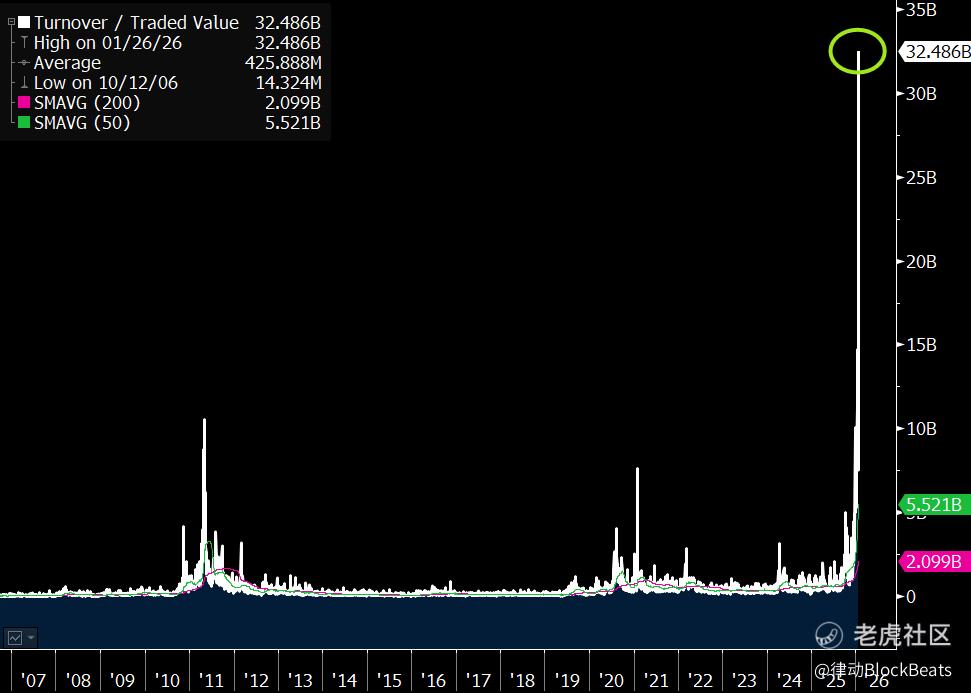971x693 pixels.
Task: Click the 14.324M low value
Action: (x=289, y=82)
